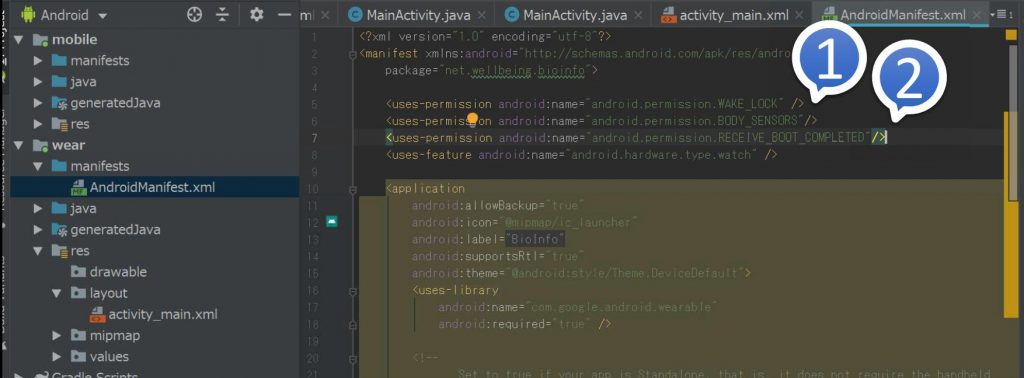The image size is (1024, 378).
Task: Click the mipmap folder icon
Action: click(x=78, y=336)
